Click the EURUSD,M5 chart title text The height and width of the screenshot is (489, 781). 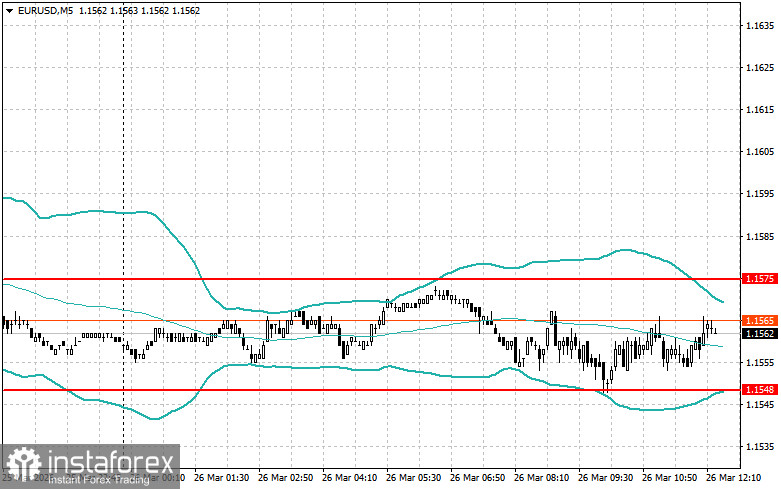pyautogui.click(x=45, y=10)
